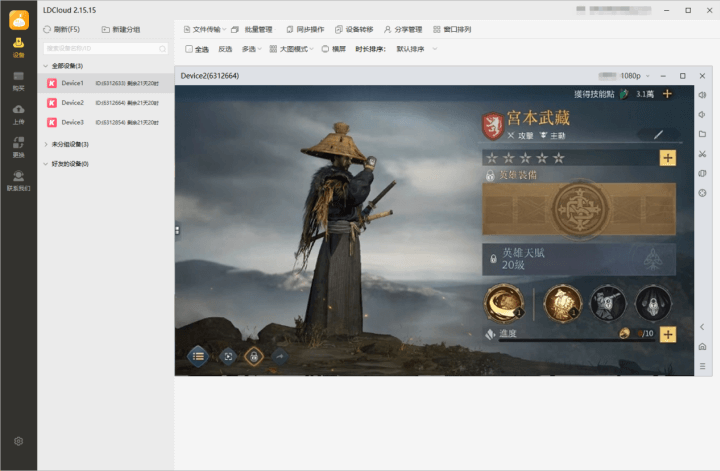Open settings gear in left sidebar

(x=18, y=441)
